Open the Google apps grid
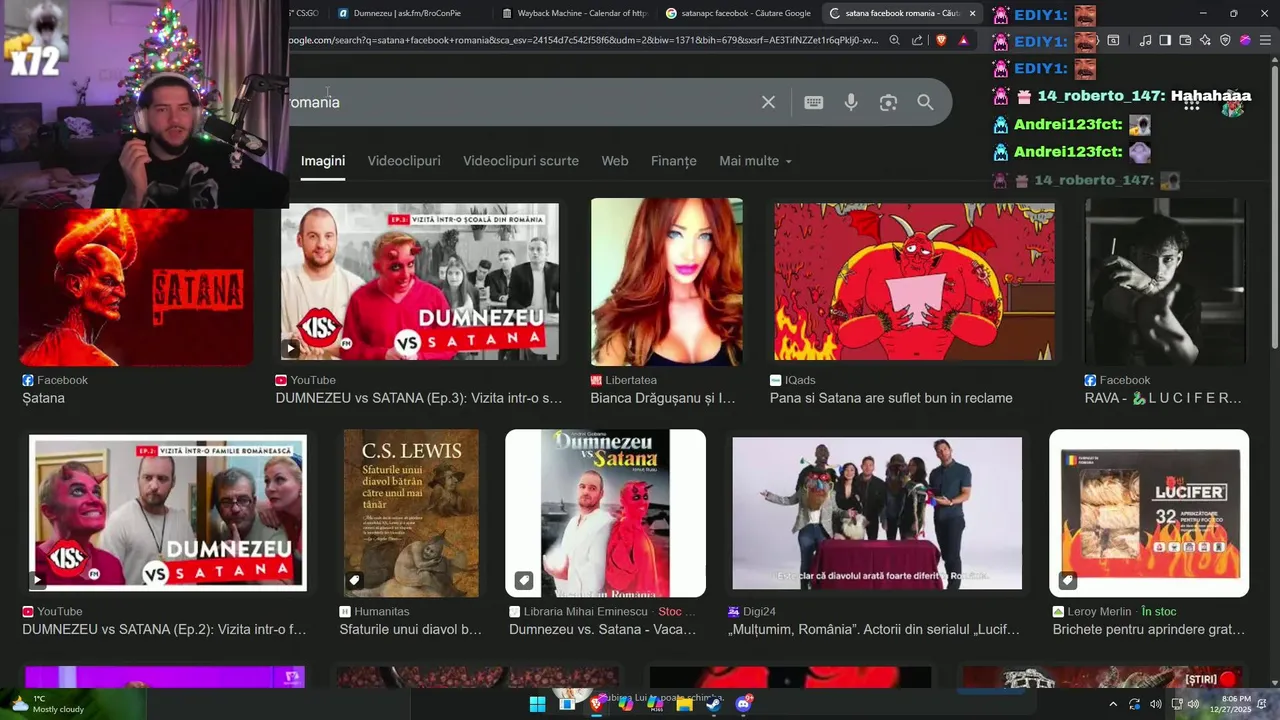Viewport: 1280px width, 720px height. click(x=1191, y=103)
